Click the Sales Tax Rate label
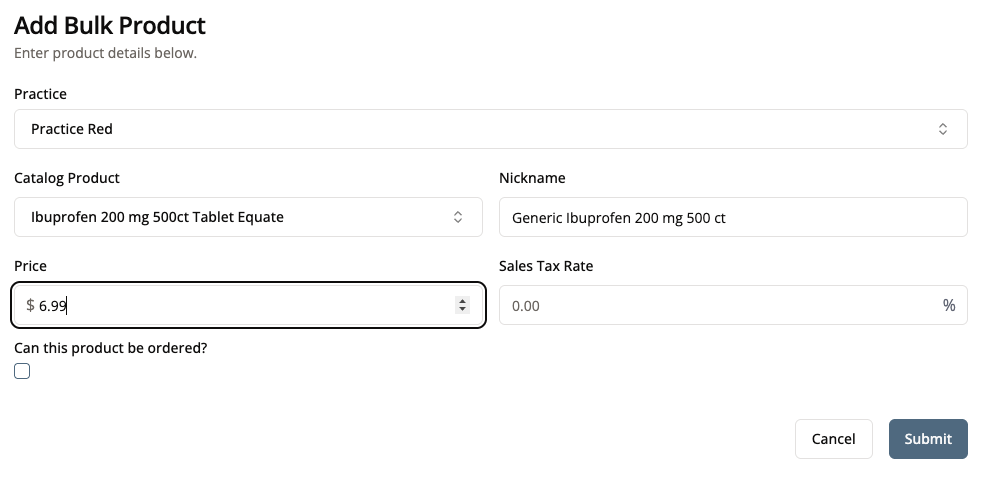Viewport: 983px width, 477px height. coord(546,266)
